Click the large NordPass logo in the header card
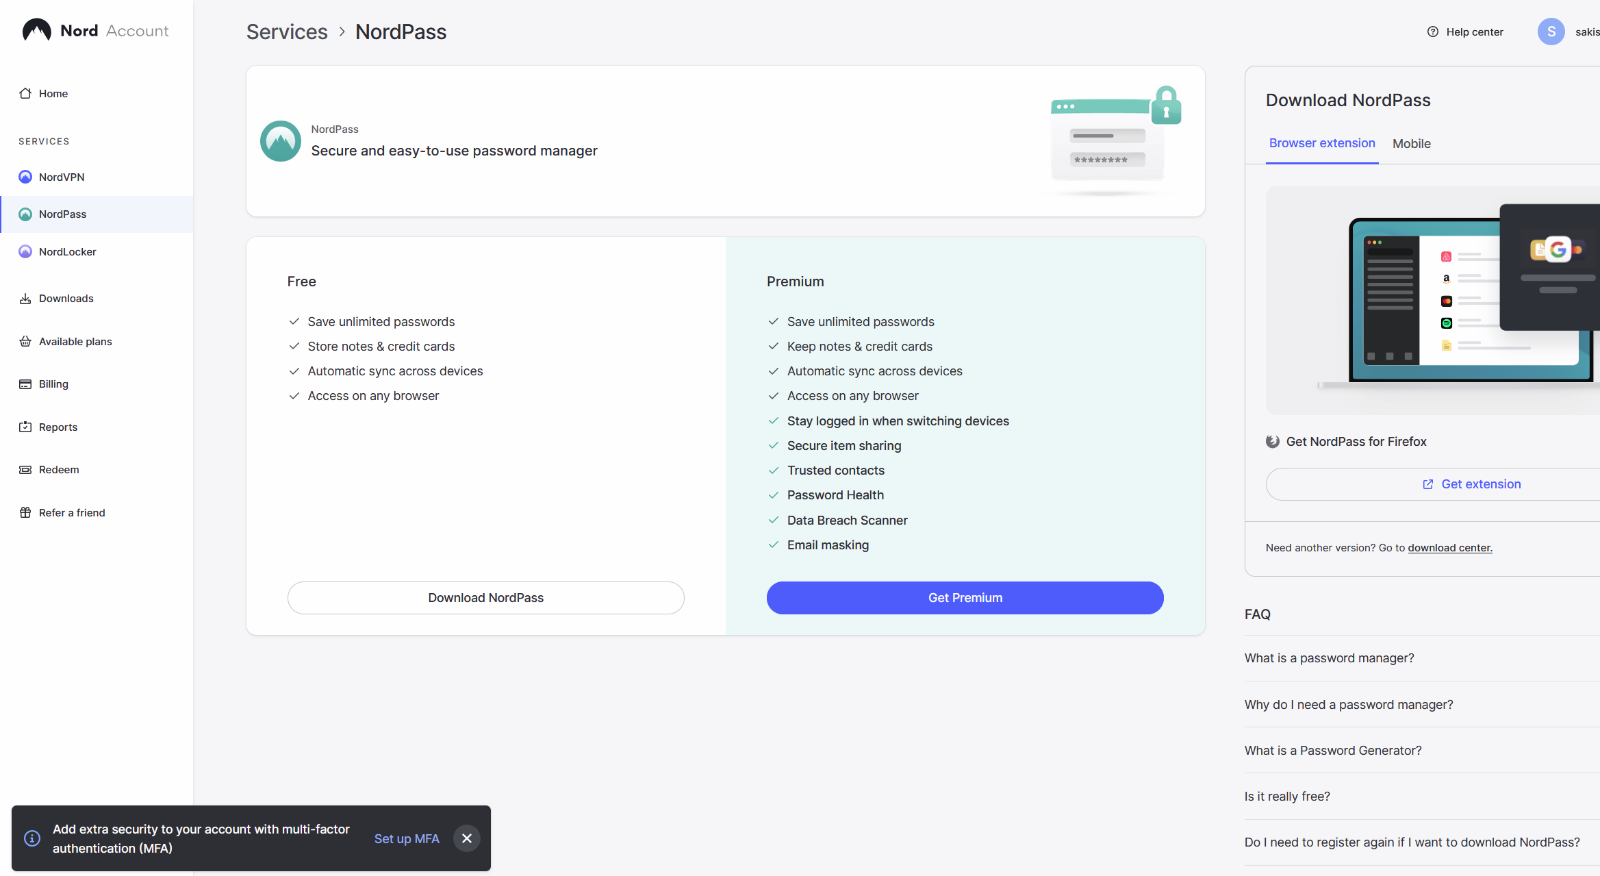The image size is (1600, 876). [280, 141]
